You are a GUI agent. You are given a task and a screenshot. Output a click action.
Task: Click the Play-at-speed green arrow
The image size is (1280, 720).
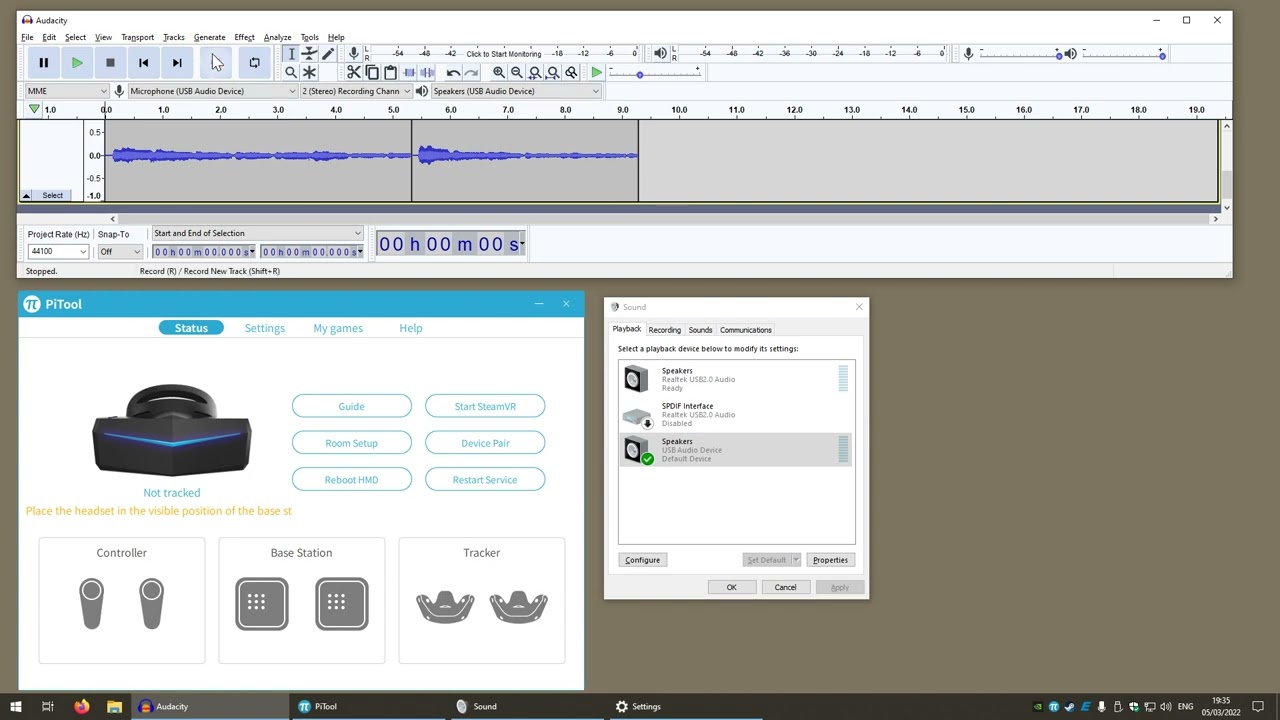click(x=596, y=72)
